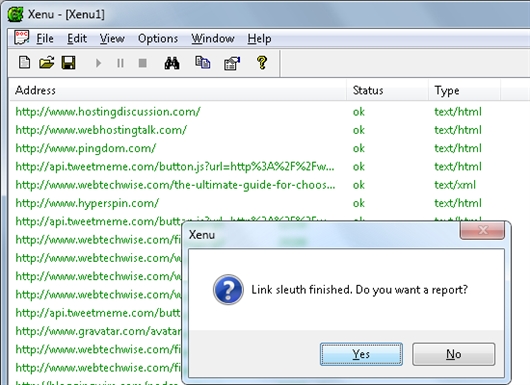Screen dimensions: 530x385
Task: Open properties via the checklist icon
Action: click(232, 63)
